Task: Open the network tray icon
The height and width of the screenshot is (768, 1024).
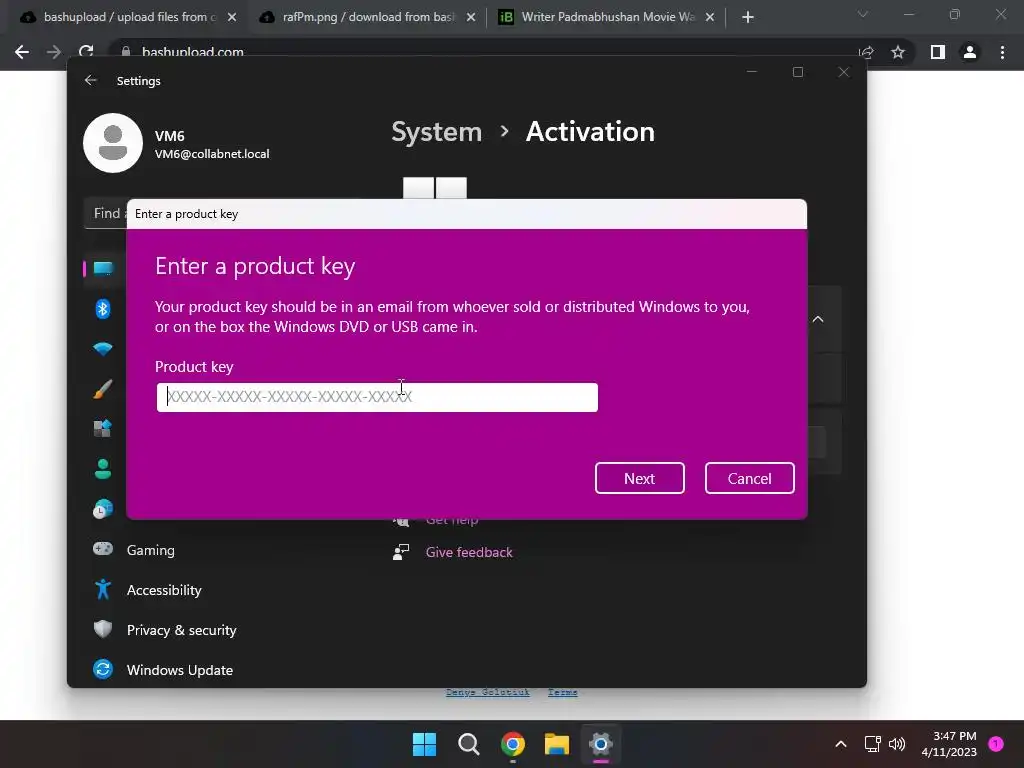Action: (872, 744)
